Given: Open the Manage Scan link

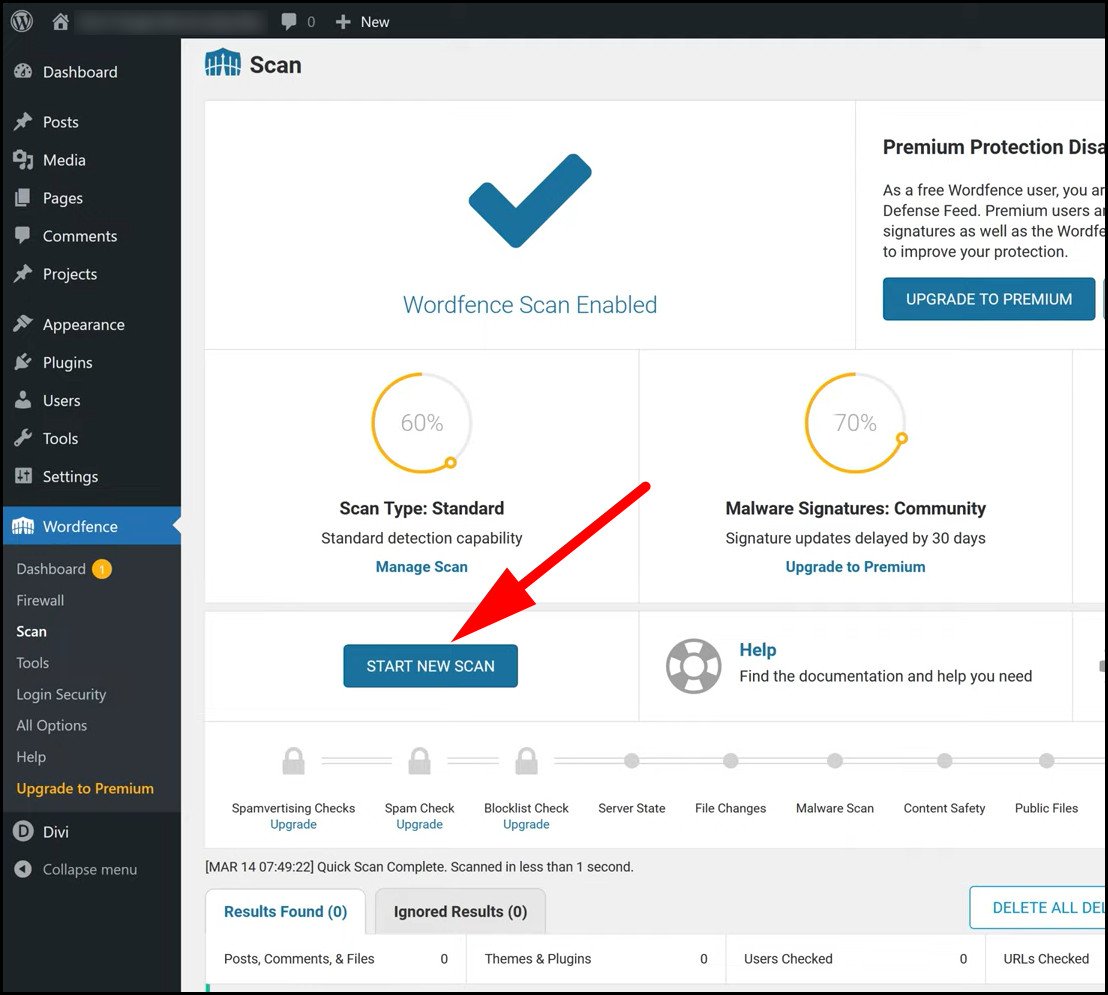Looking at the screenshot, I should [421, 566].
